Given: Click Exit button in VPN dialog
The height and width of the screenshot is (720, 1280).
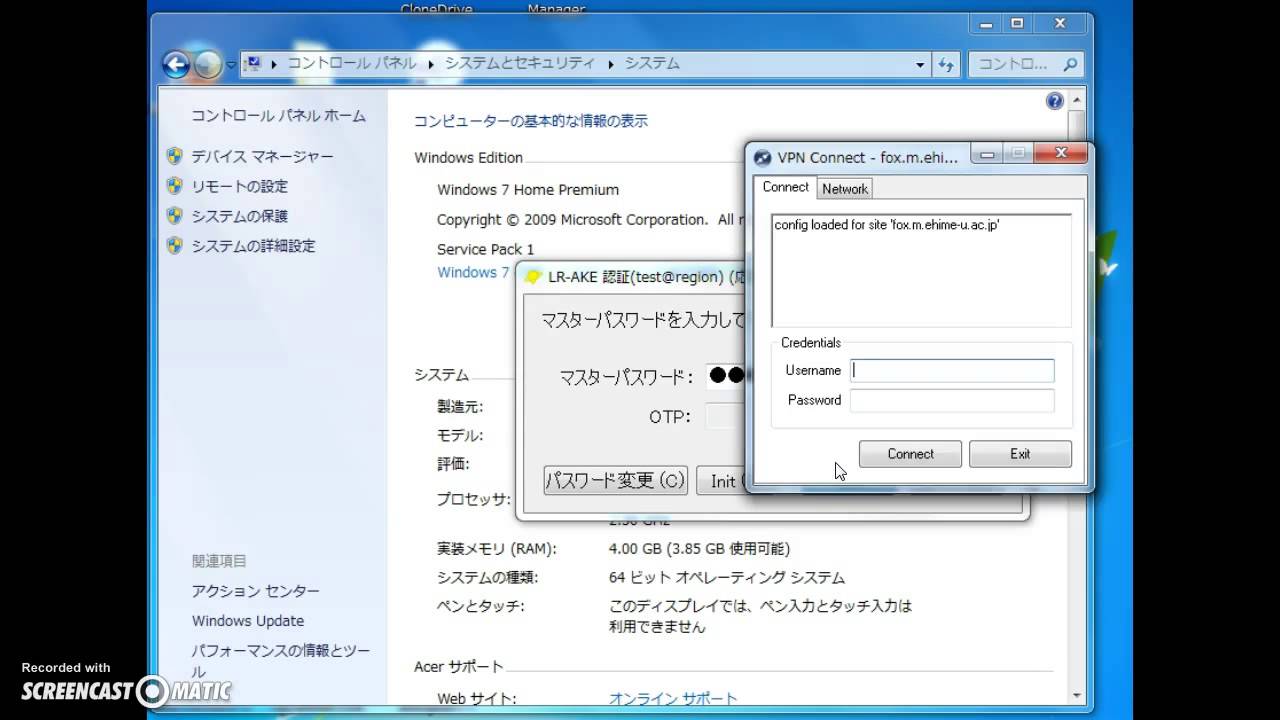Looking at the screenshot, I should pos(1020,454).
